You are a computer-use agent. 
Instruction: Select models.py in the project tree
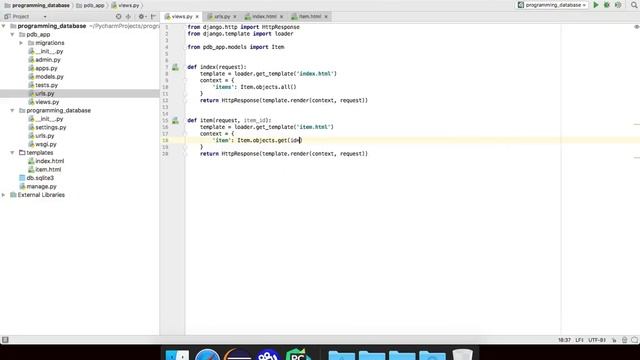coord(46,77)
